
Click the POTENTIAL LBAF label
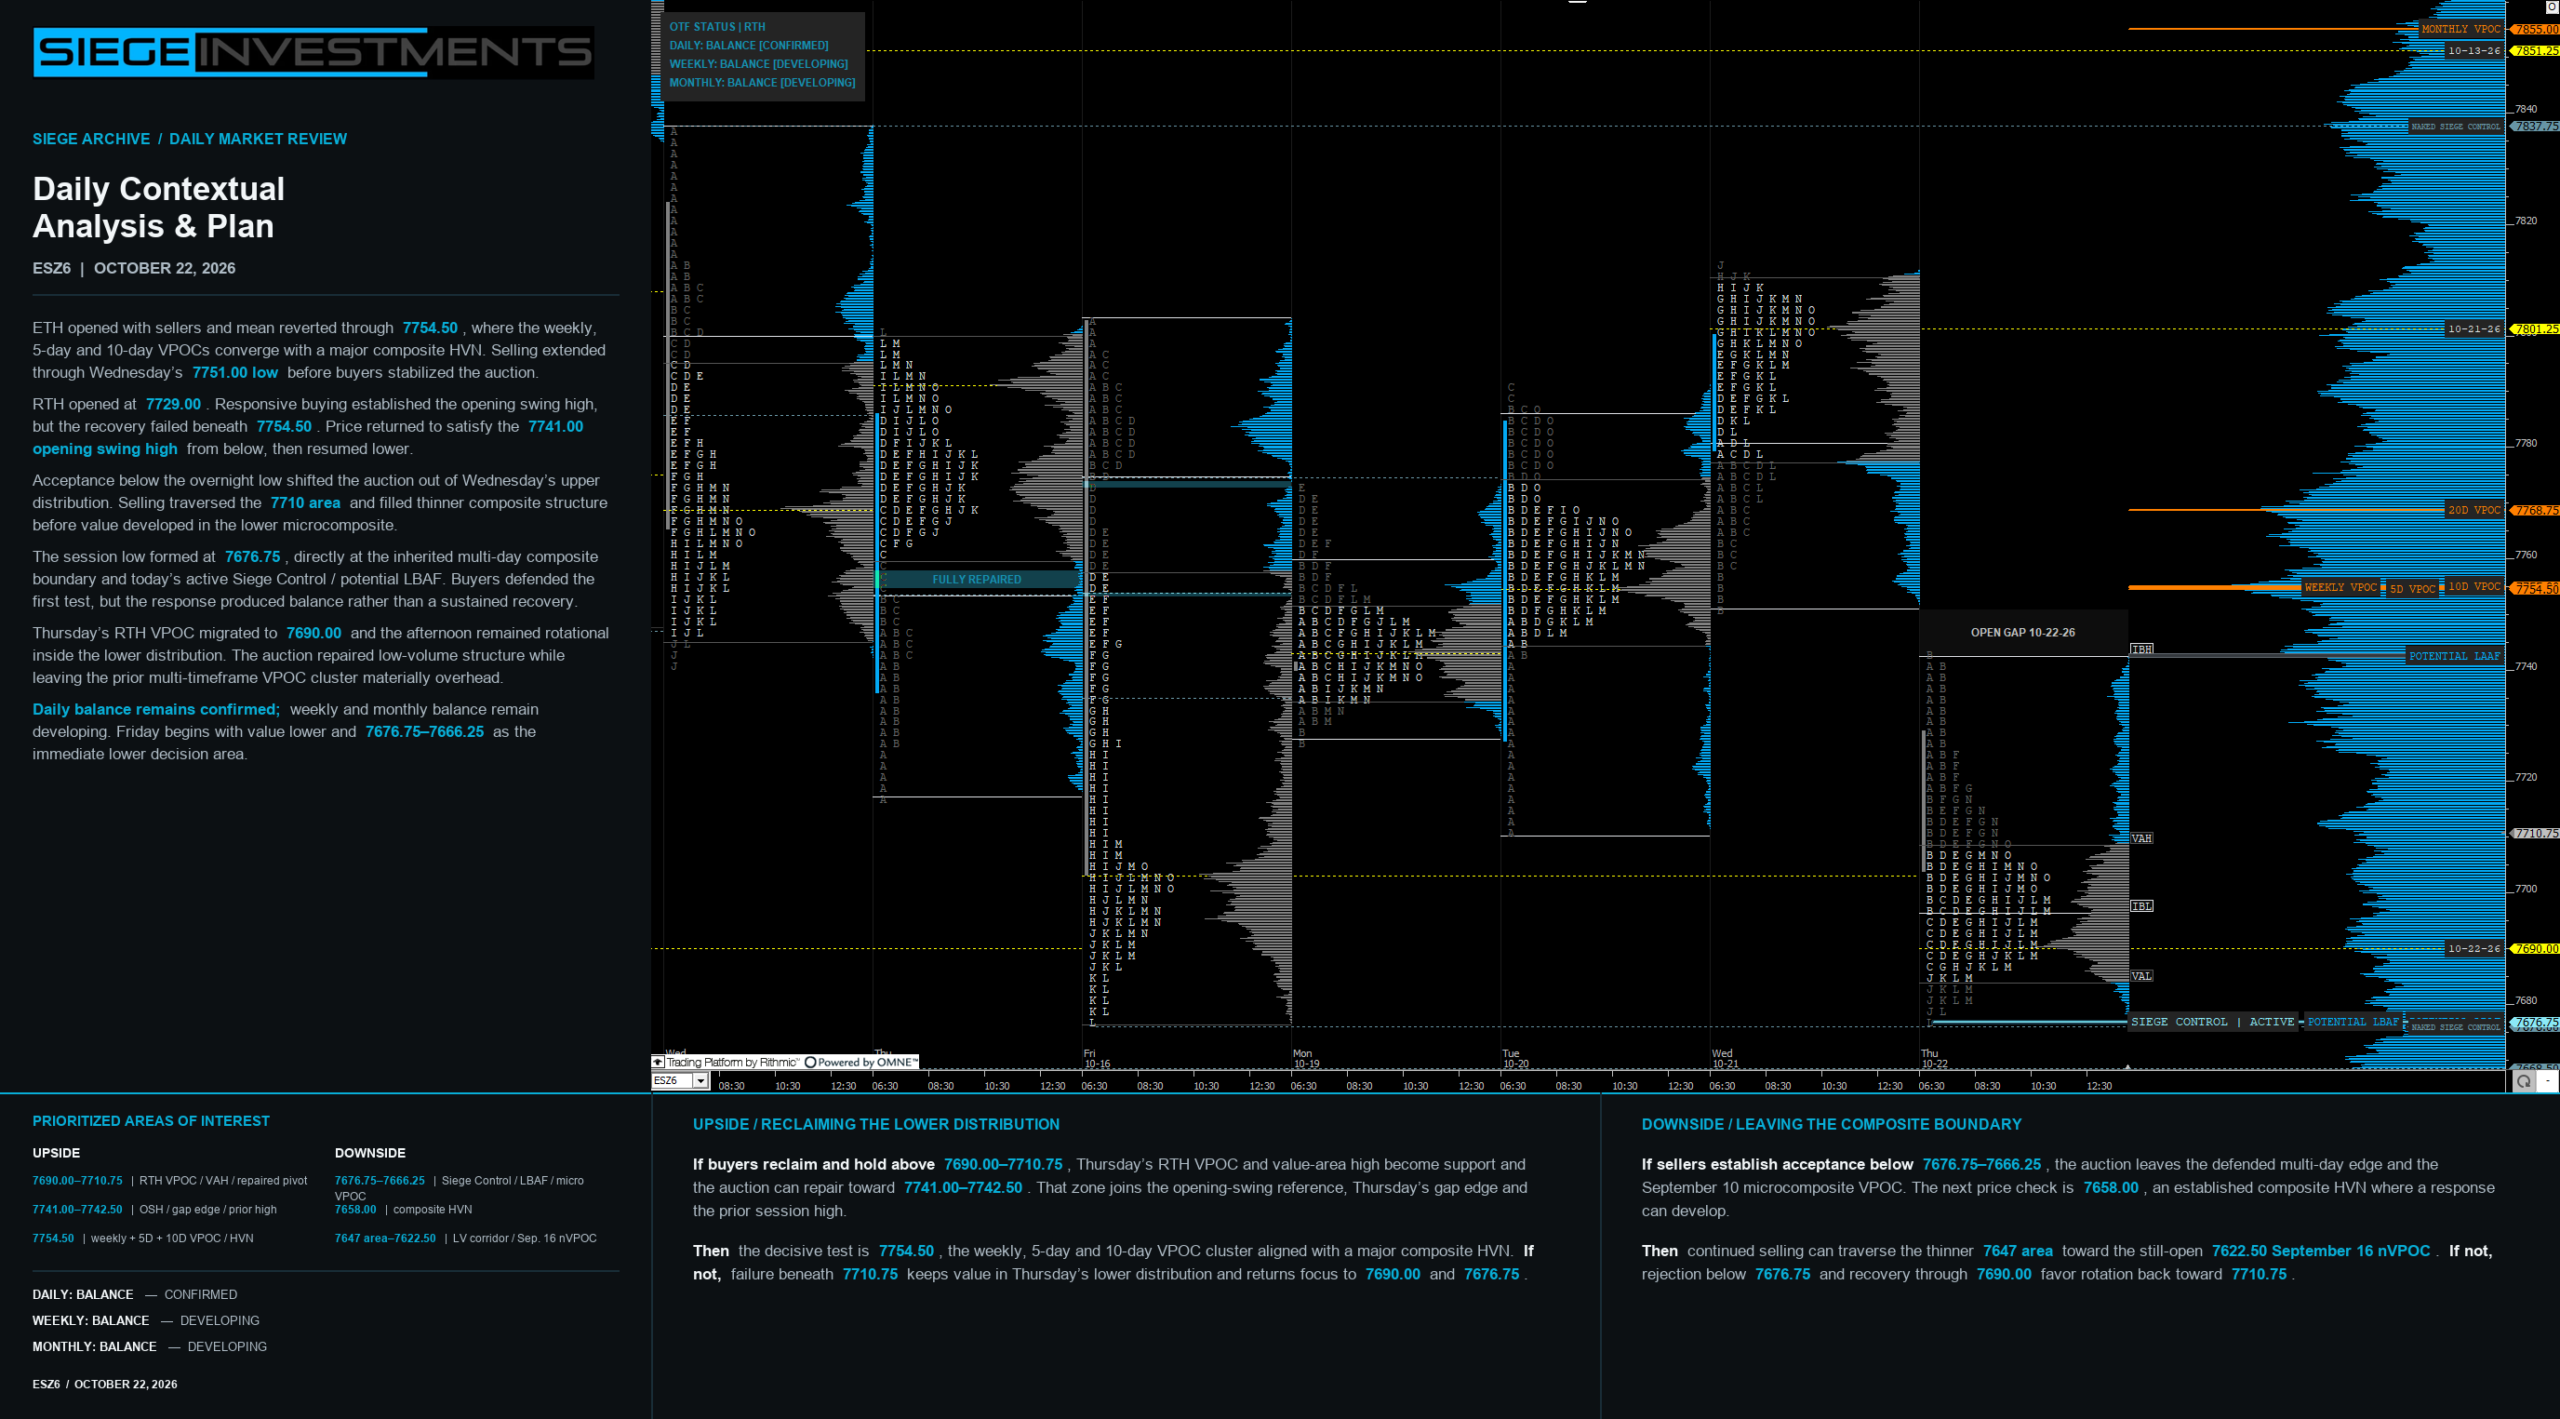coord(2353,1022)
